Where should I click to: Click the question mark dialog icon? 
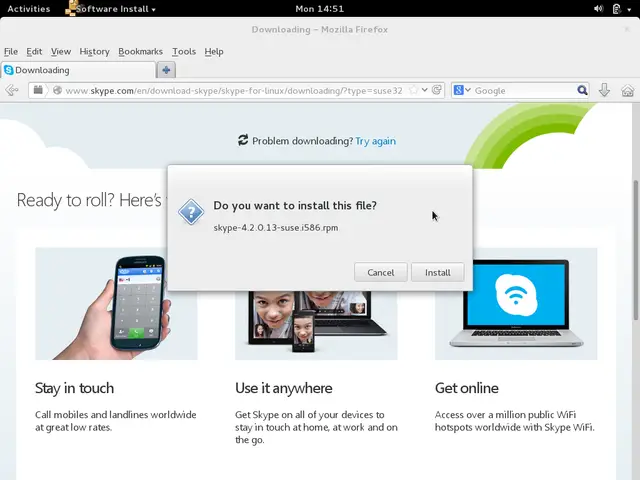[x=191, y=212]
